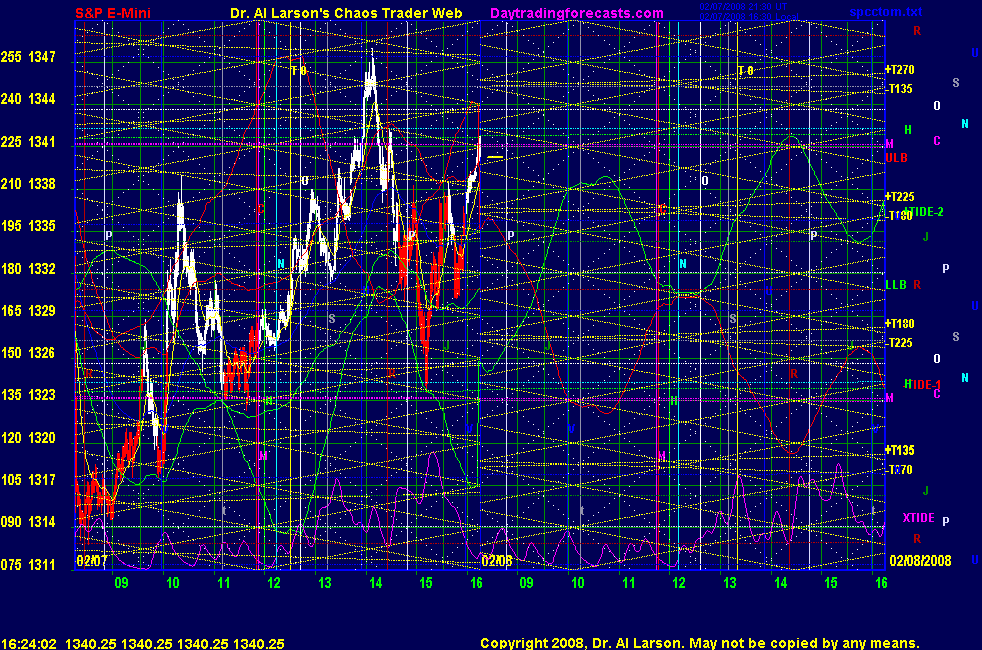982x650 pixels.
Task: Click the "02/08" session date marker
Action: pyautogui.click(x=497, y=560)
